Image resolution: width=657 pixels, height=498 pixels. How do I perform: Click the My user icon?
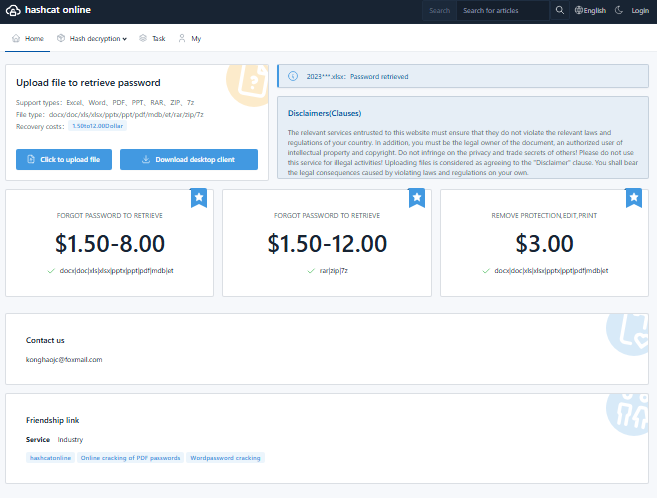coord(182,38)
